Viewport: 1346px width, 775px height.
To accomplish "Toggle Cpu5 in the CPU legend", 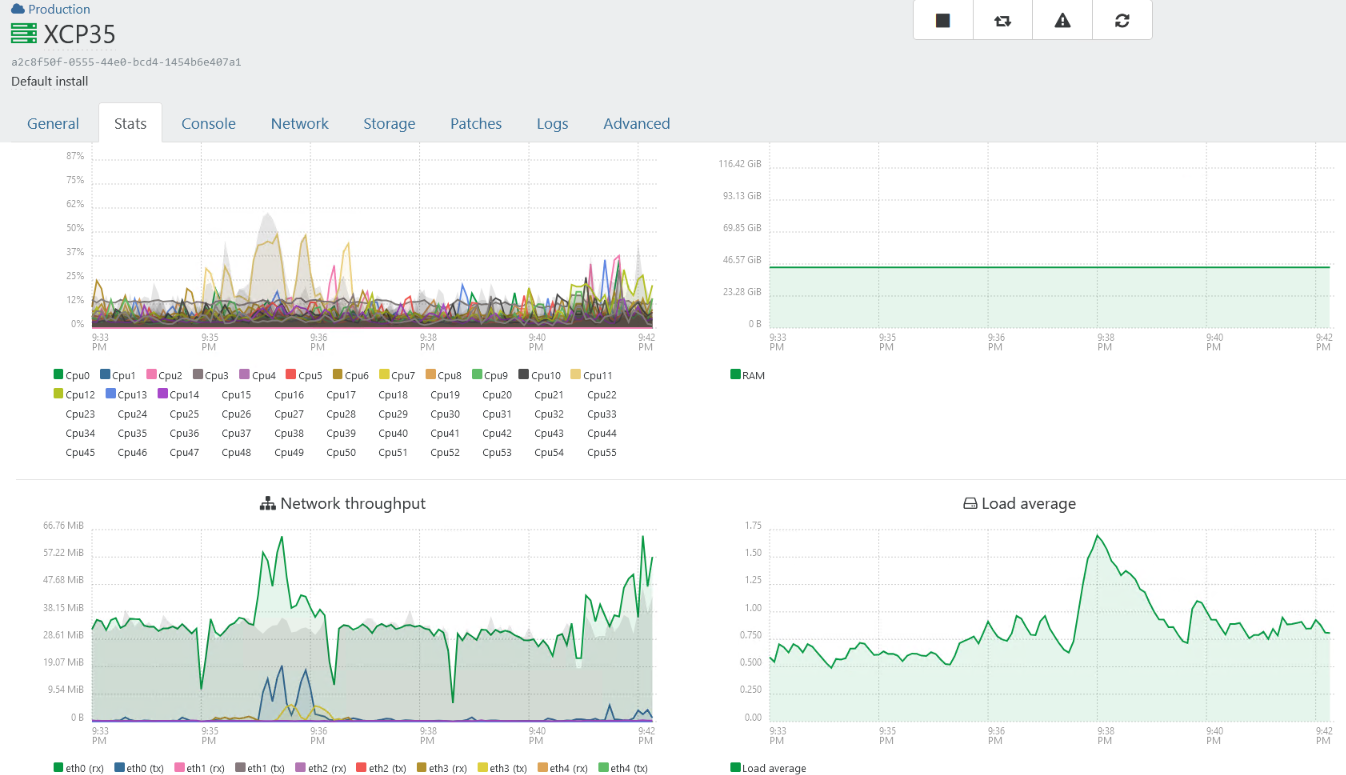I will pos(303,375).
